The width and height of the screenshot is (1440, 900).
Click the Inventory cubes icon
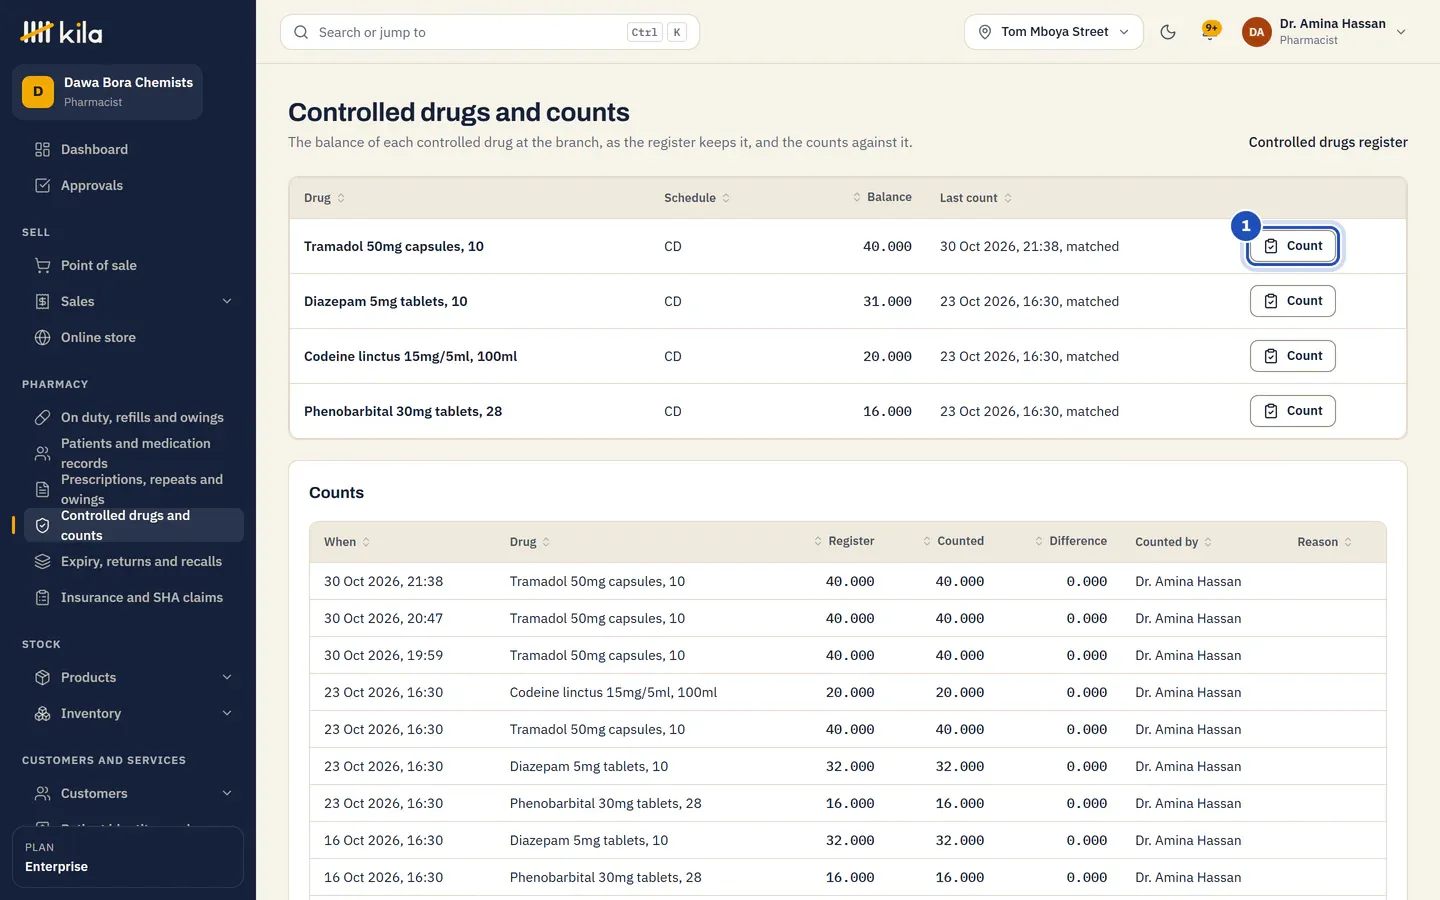[42, 713]
